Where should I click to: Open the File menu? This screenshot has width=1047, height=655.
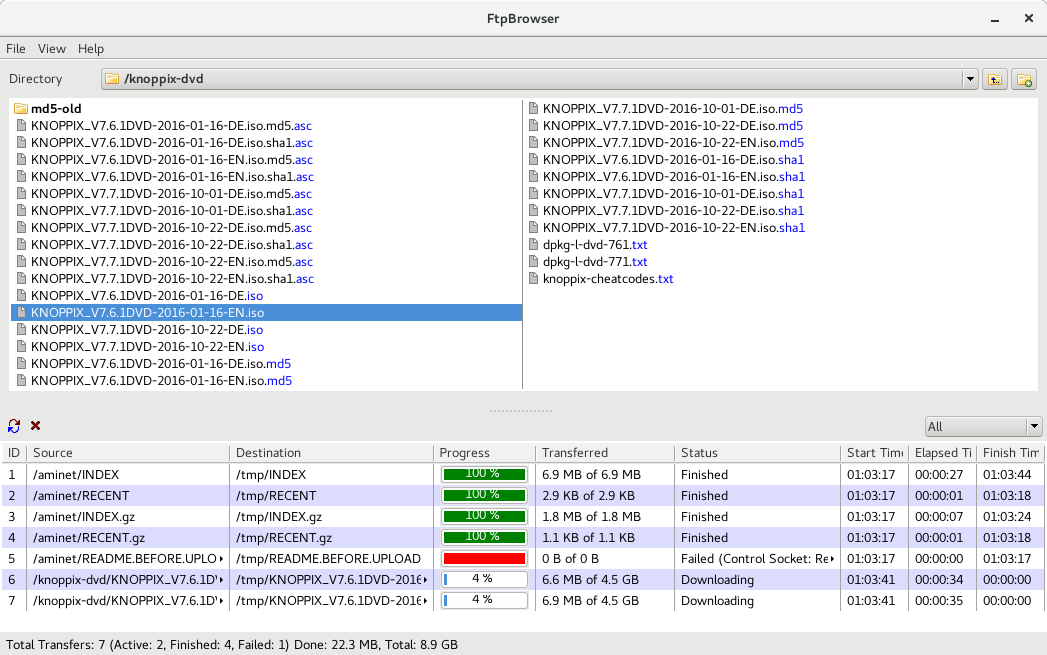click(16, 49)
